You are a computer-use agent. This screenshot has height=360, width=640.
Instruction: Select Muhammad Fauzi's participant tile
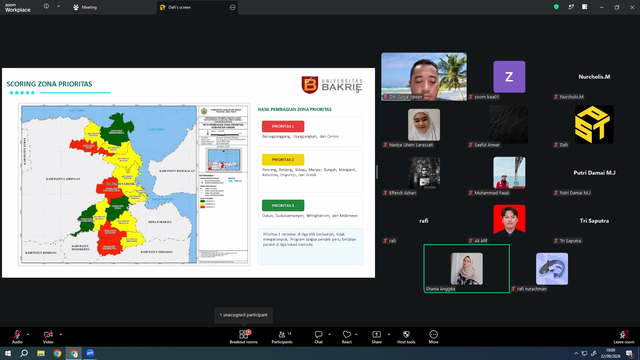pos(509,173)
